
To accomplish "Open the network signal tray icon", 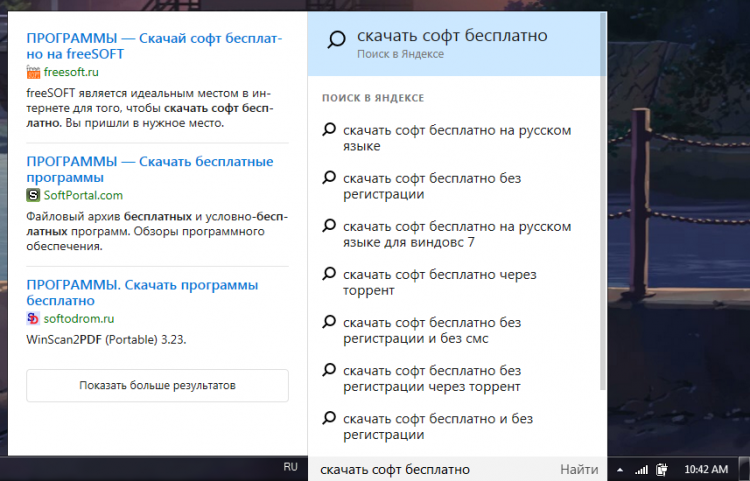I will point(641,469).
